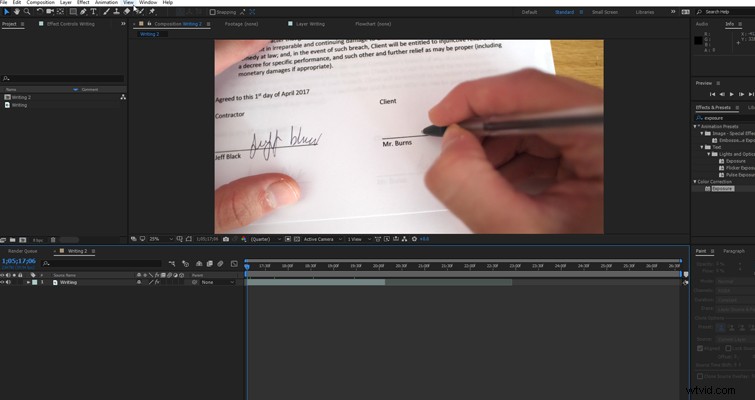Open the Effect menu
Image resolution: width=755 pixels, height=400 pixels.
(83, 2)
